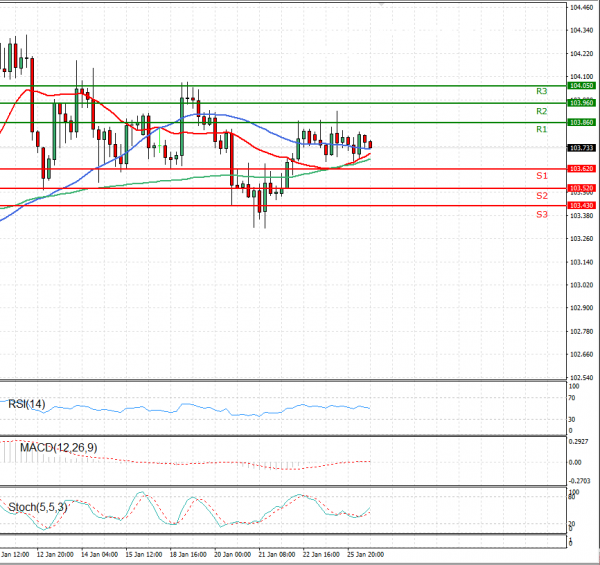
Task: Click the current price tag 103.733
Action: pyautogui.click(x=581, y=148)
